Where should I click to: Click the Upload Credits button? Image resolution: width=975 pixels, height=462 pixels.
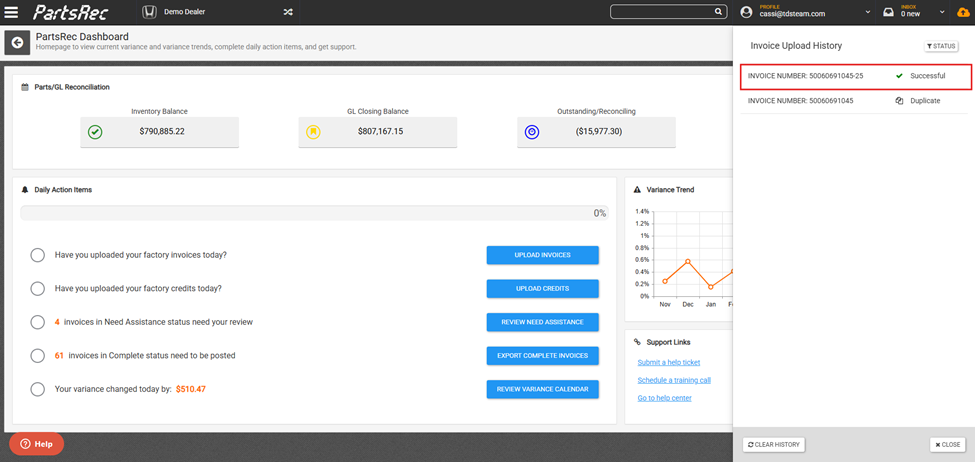point(542,289)
